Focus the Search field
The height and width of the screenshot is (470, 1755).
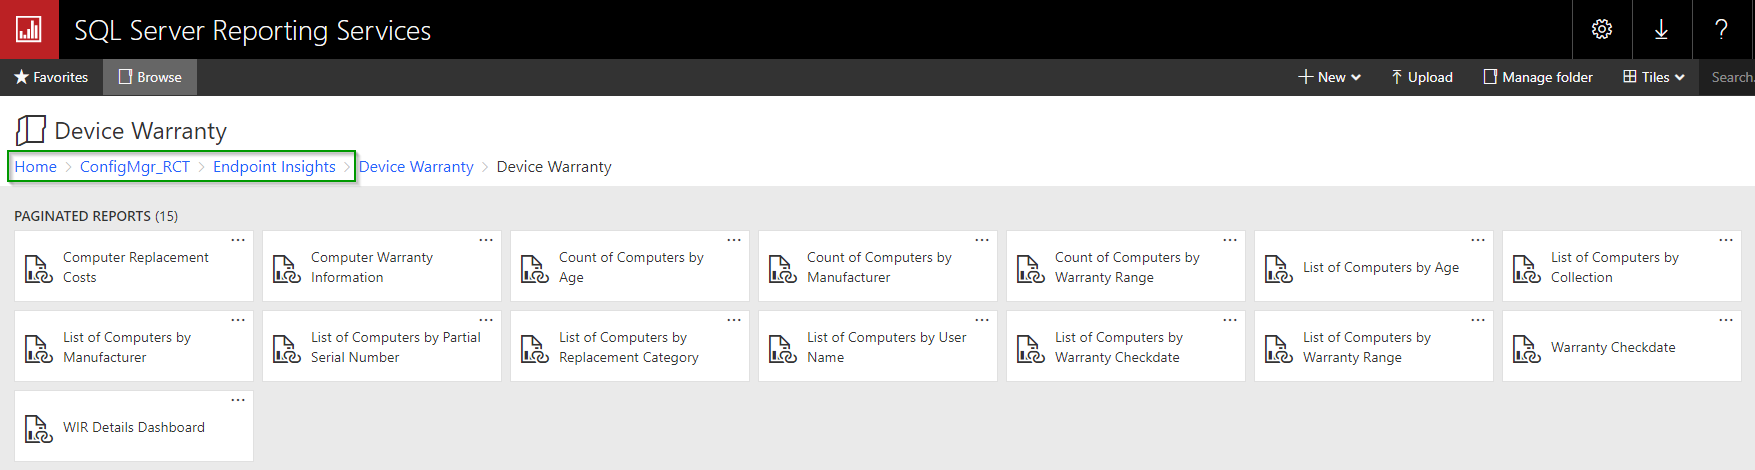[1730, 77]
